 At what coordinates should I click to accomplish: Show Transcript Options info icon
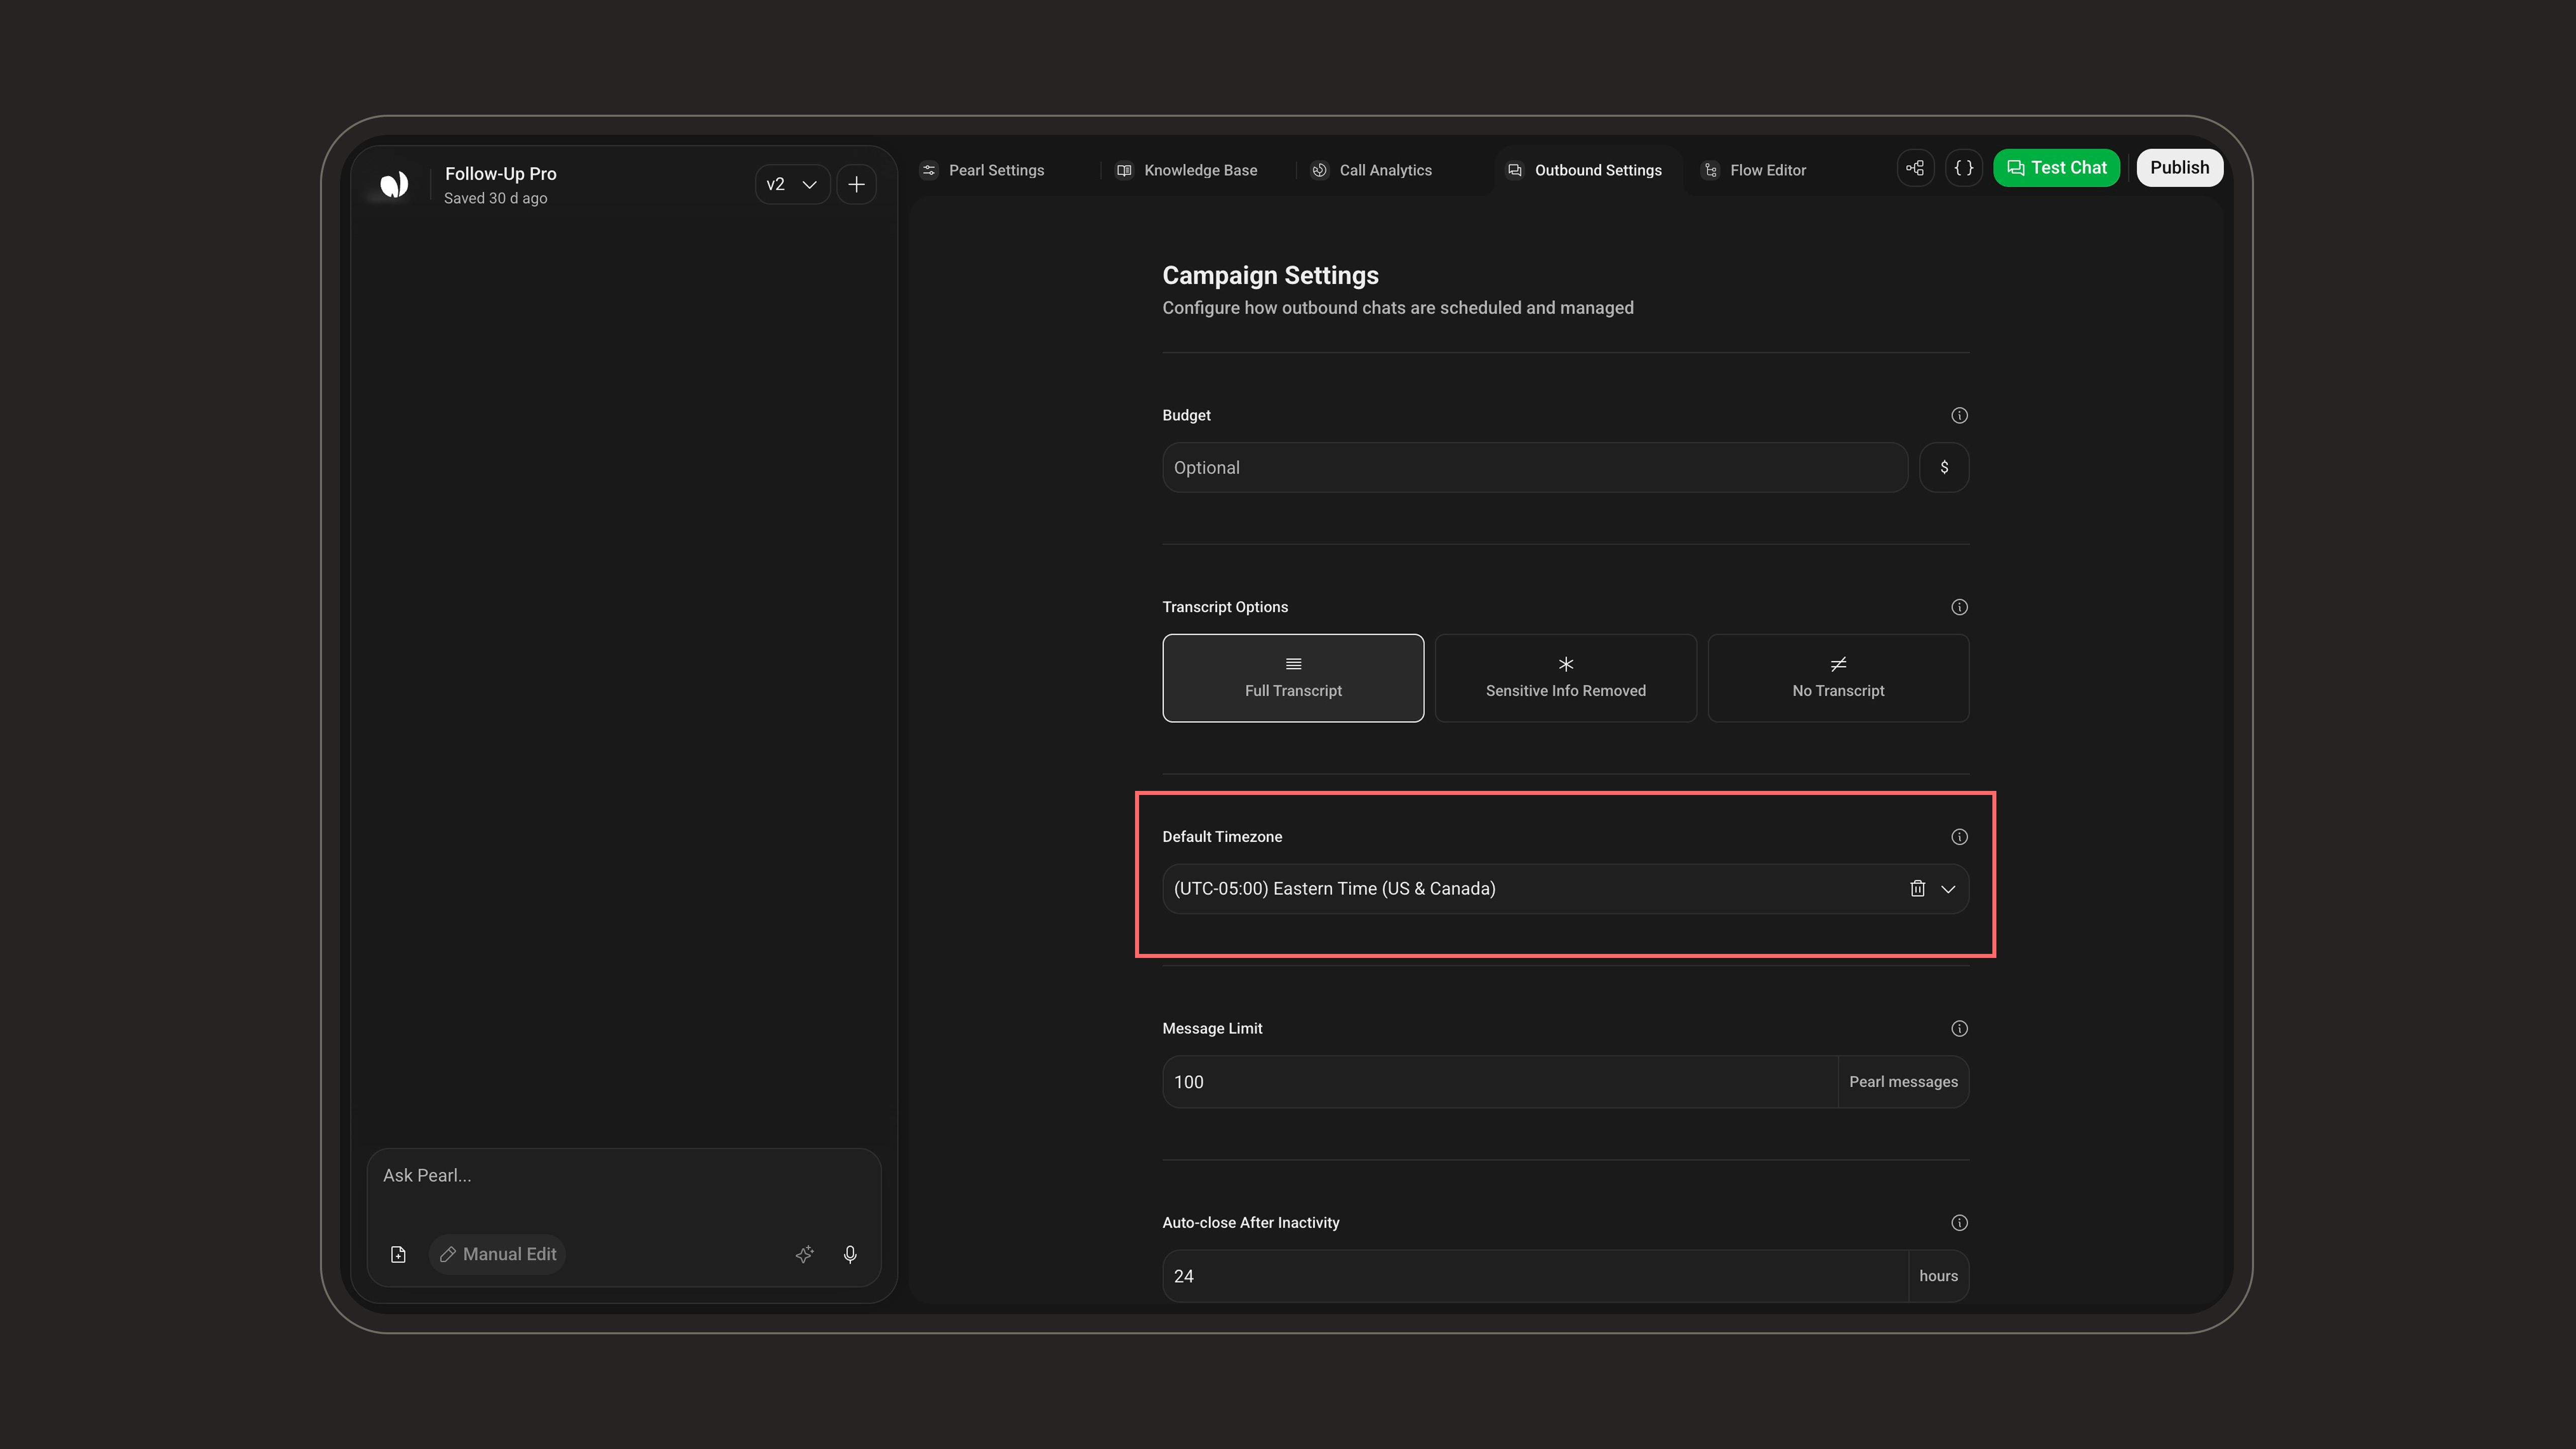(1959, 607)
